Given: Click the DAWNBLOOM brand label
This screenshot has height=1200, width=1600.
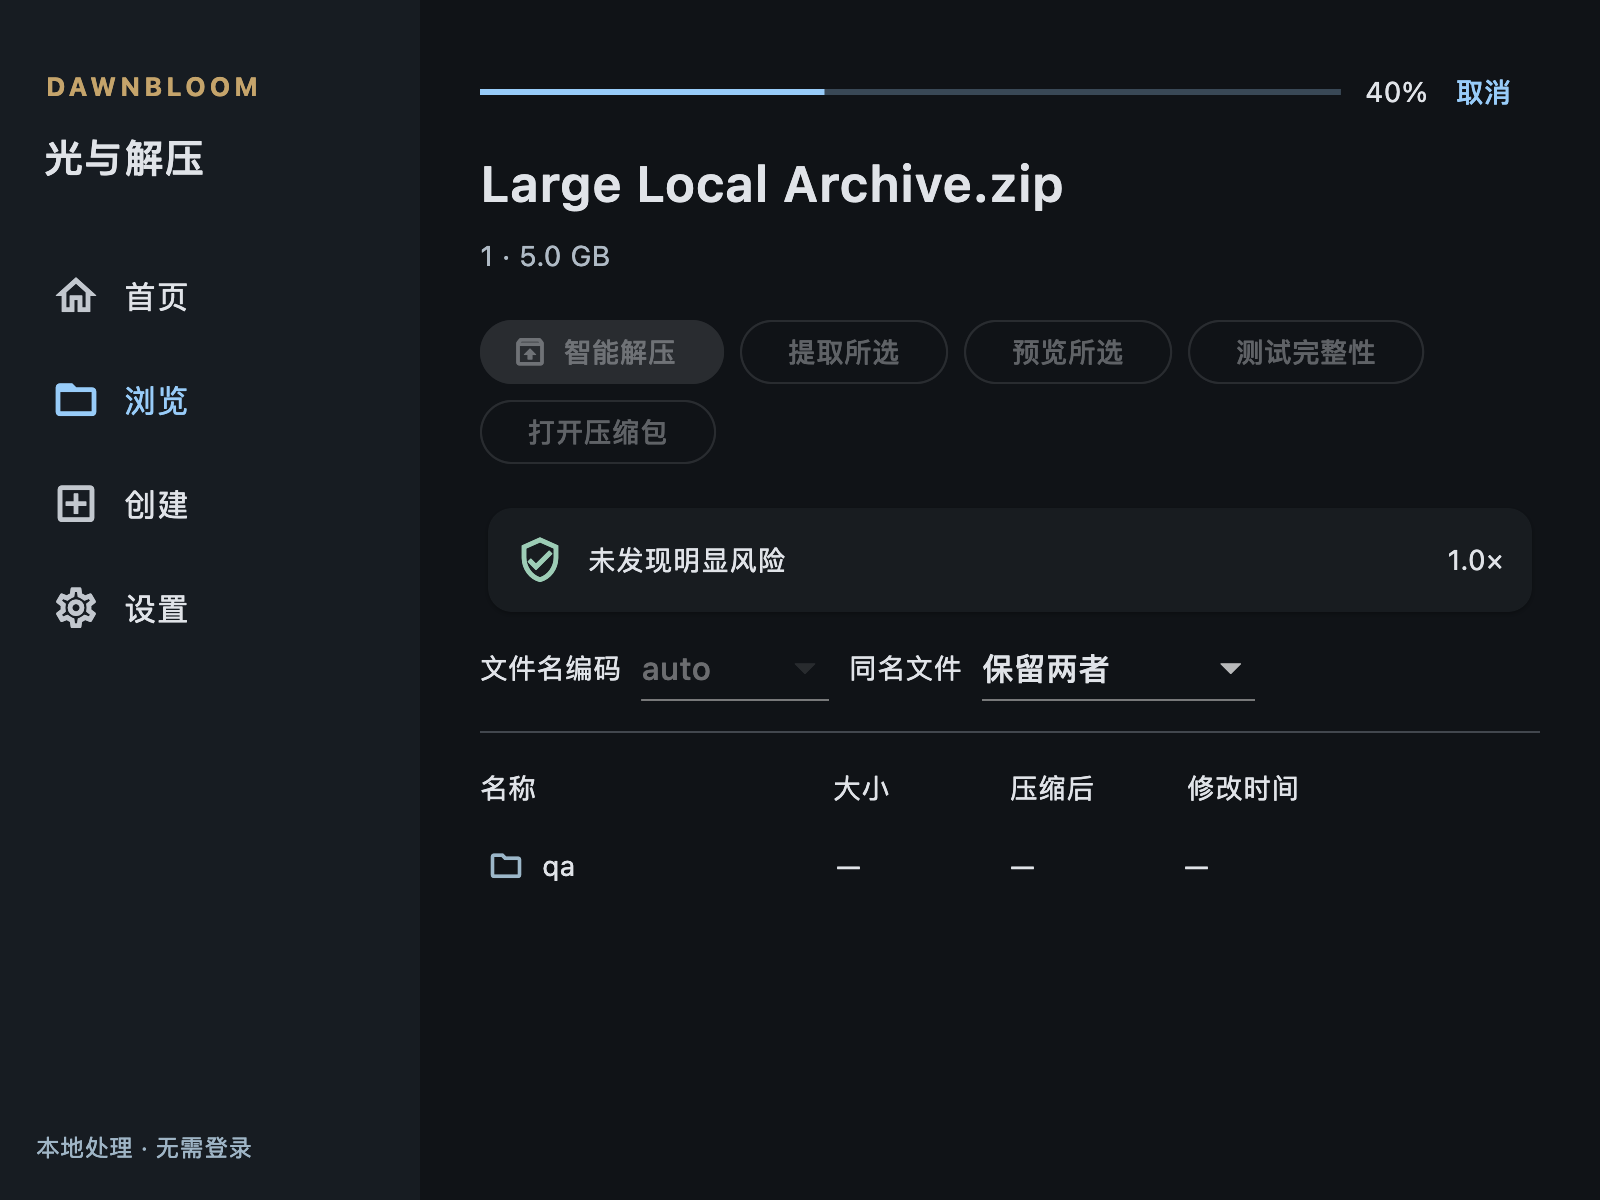Looking at the screenshot, I should click(x=153, y=87).
